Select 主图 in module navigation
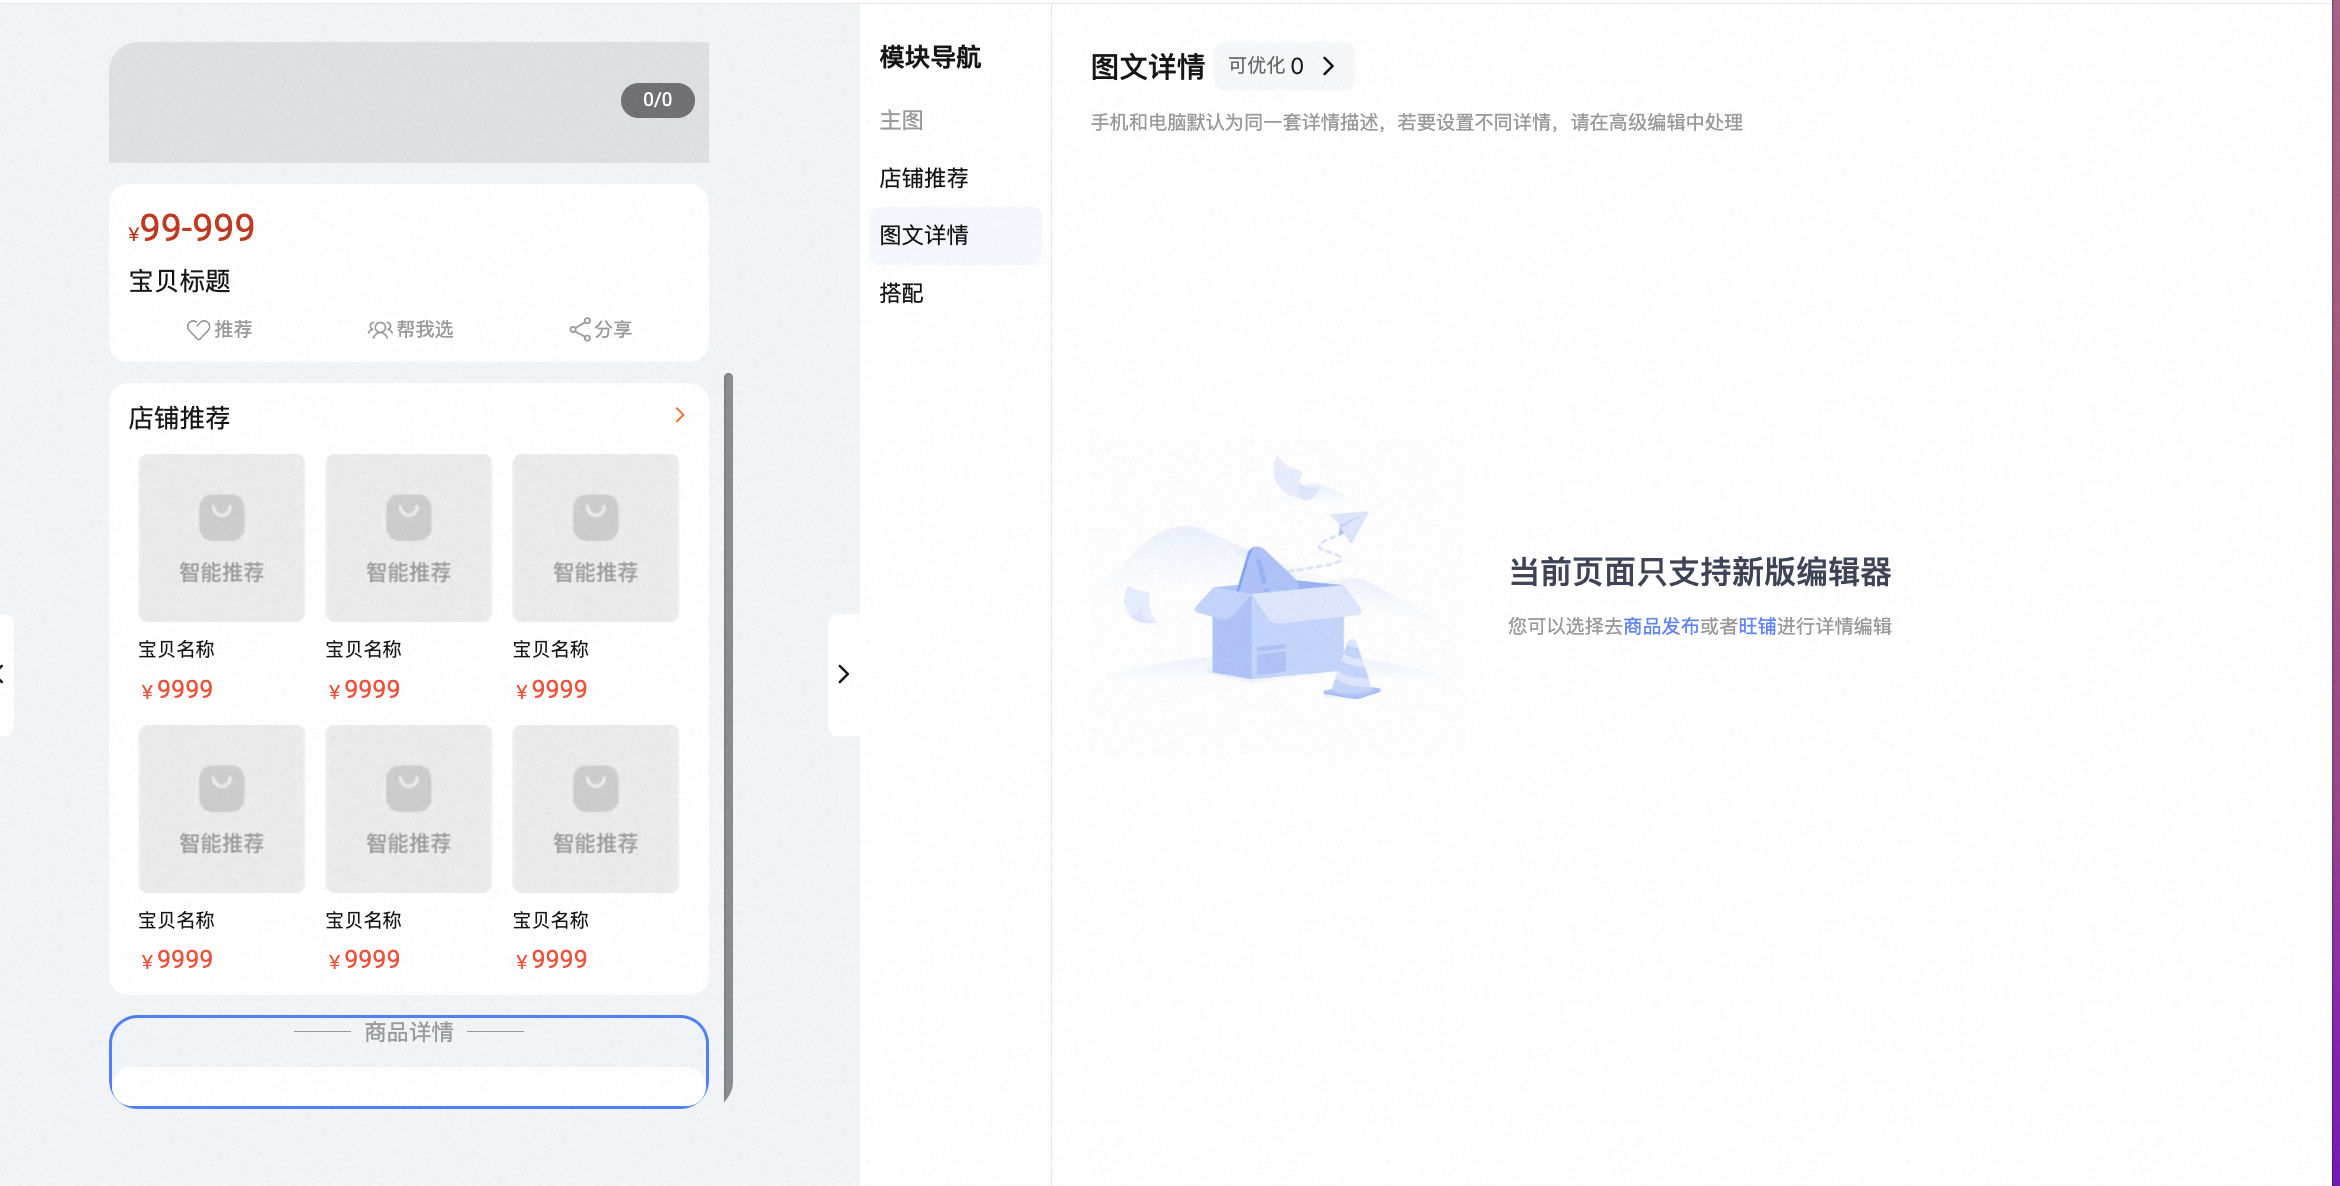 point(901,121)
